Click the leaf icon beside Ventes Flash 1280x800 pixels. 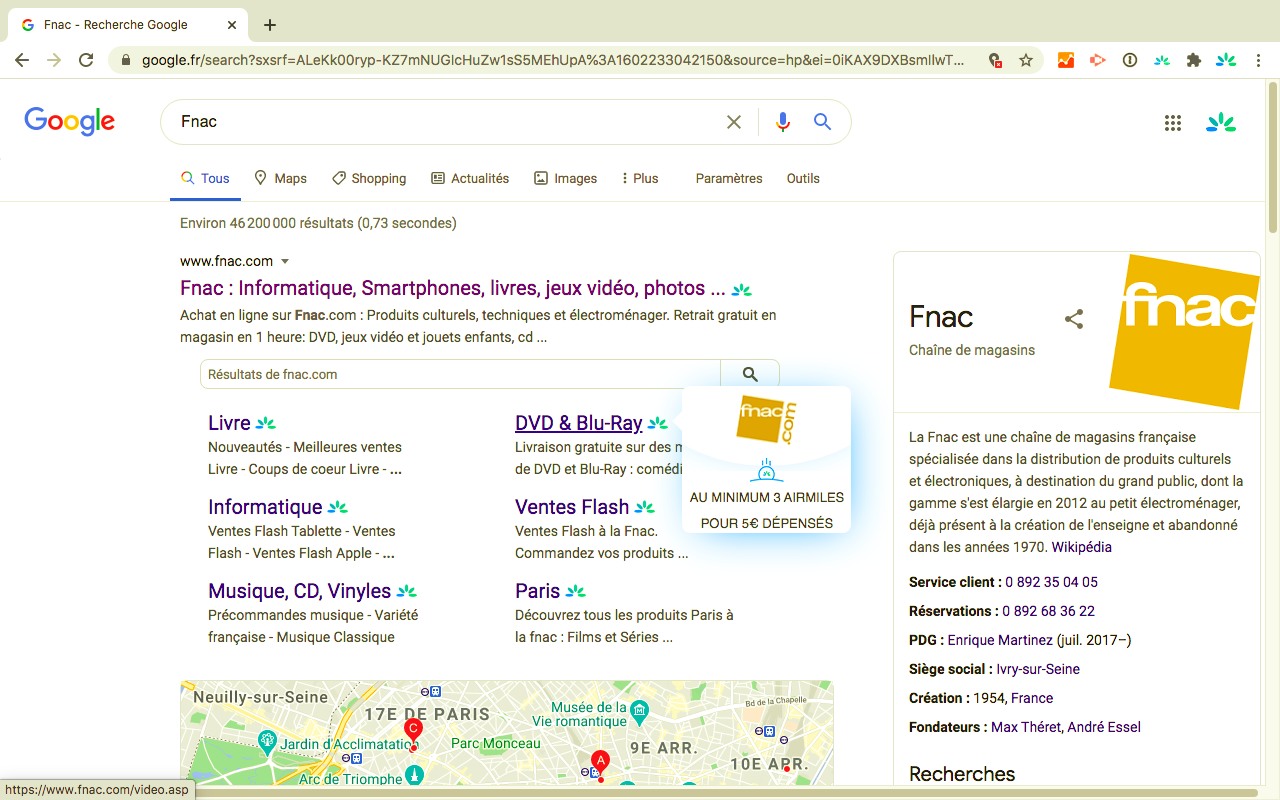[x=645, y=507]
